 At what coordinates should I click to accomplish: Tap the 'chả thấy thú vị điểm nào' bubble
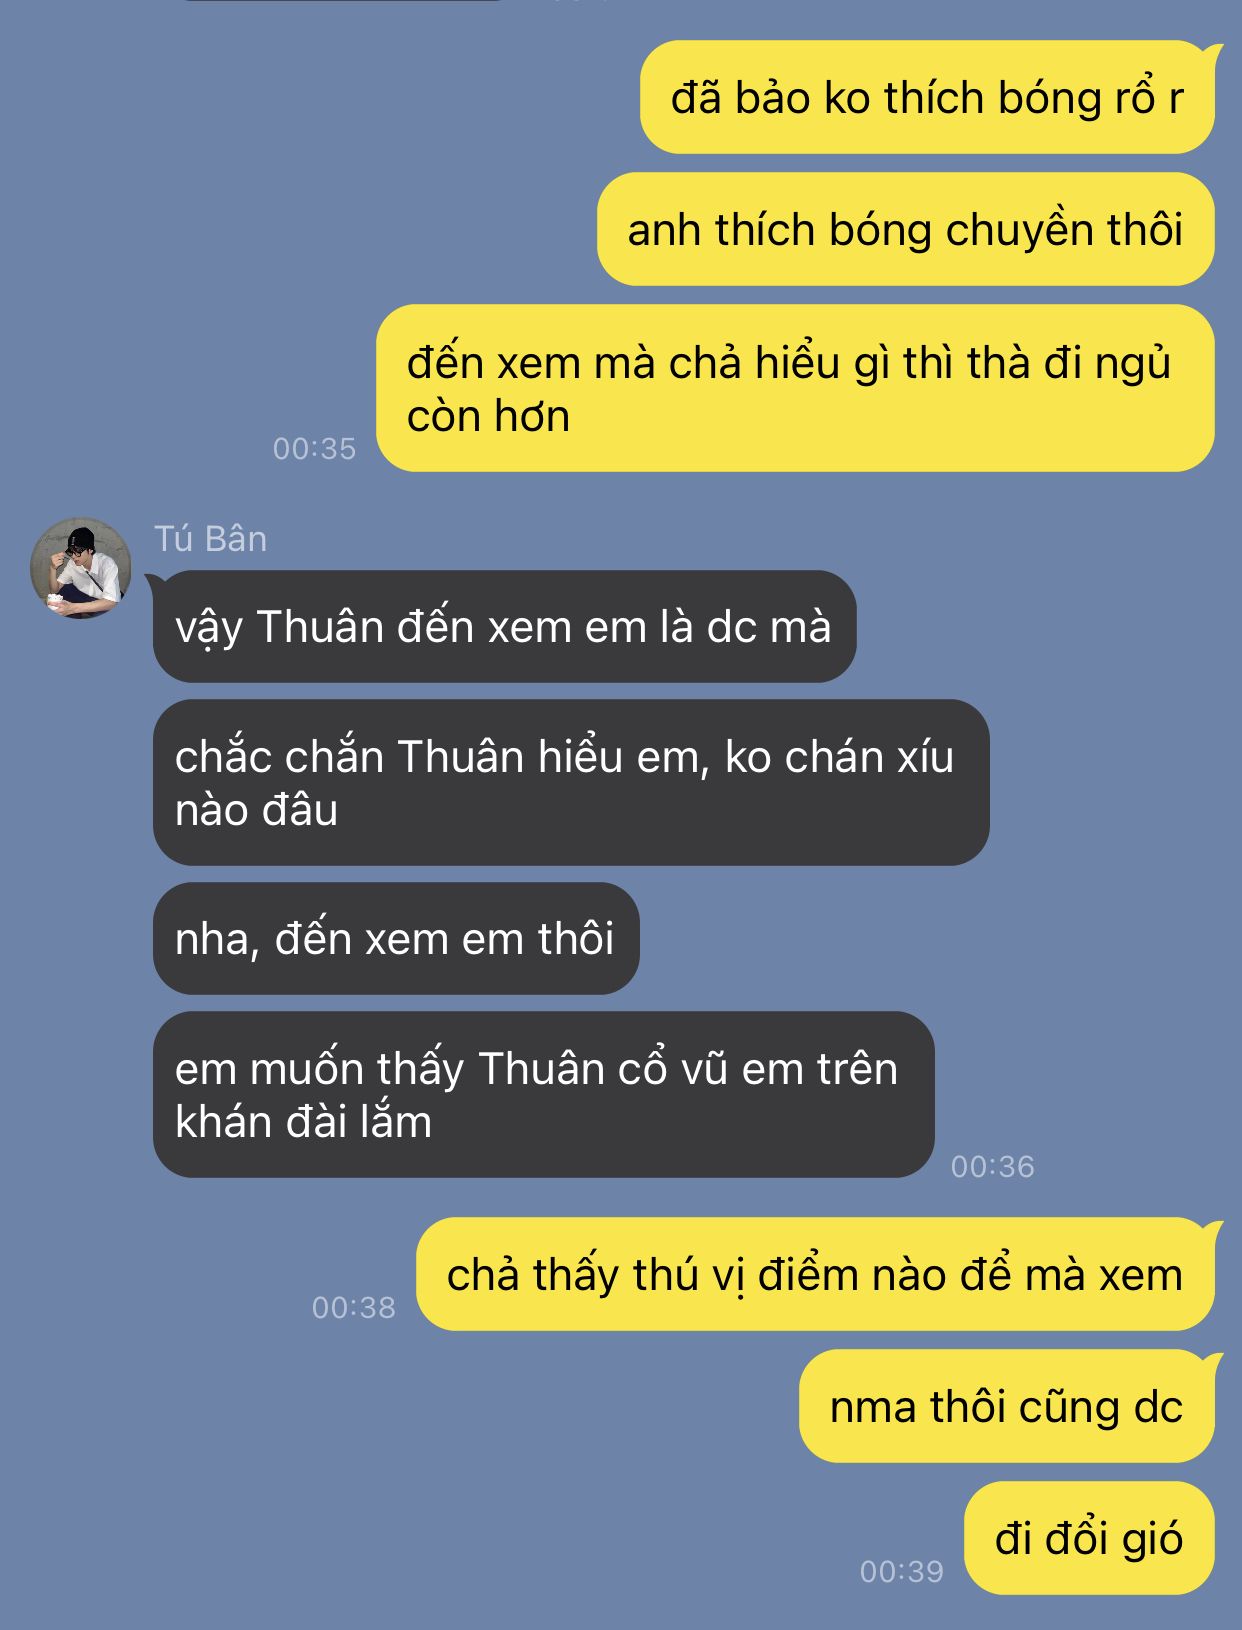click(x=815, y=1275)
